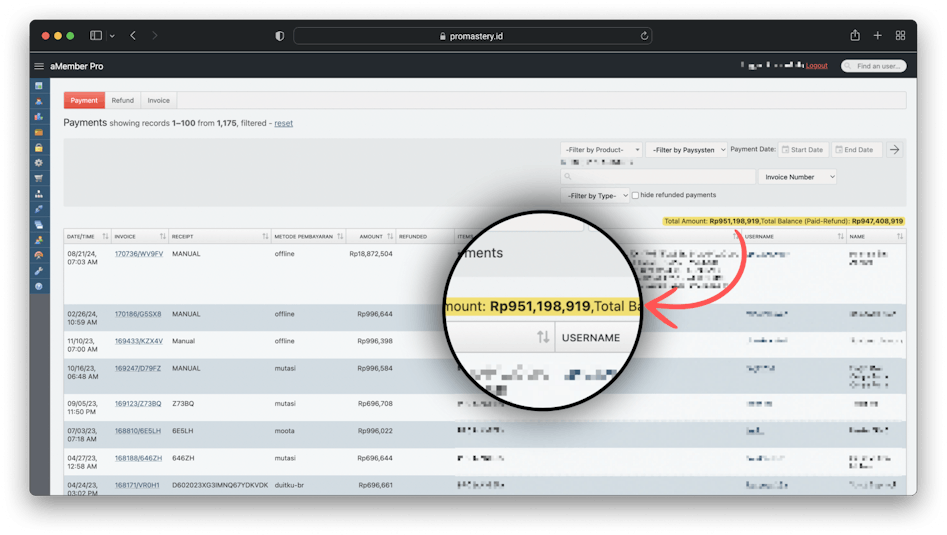Select the wrench icon in the sidebar

(39, 271)
